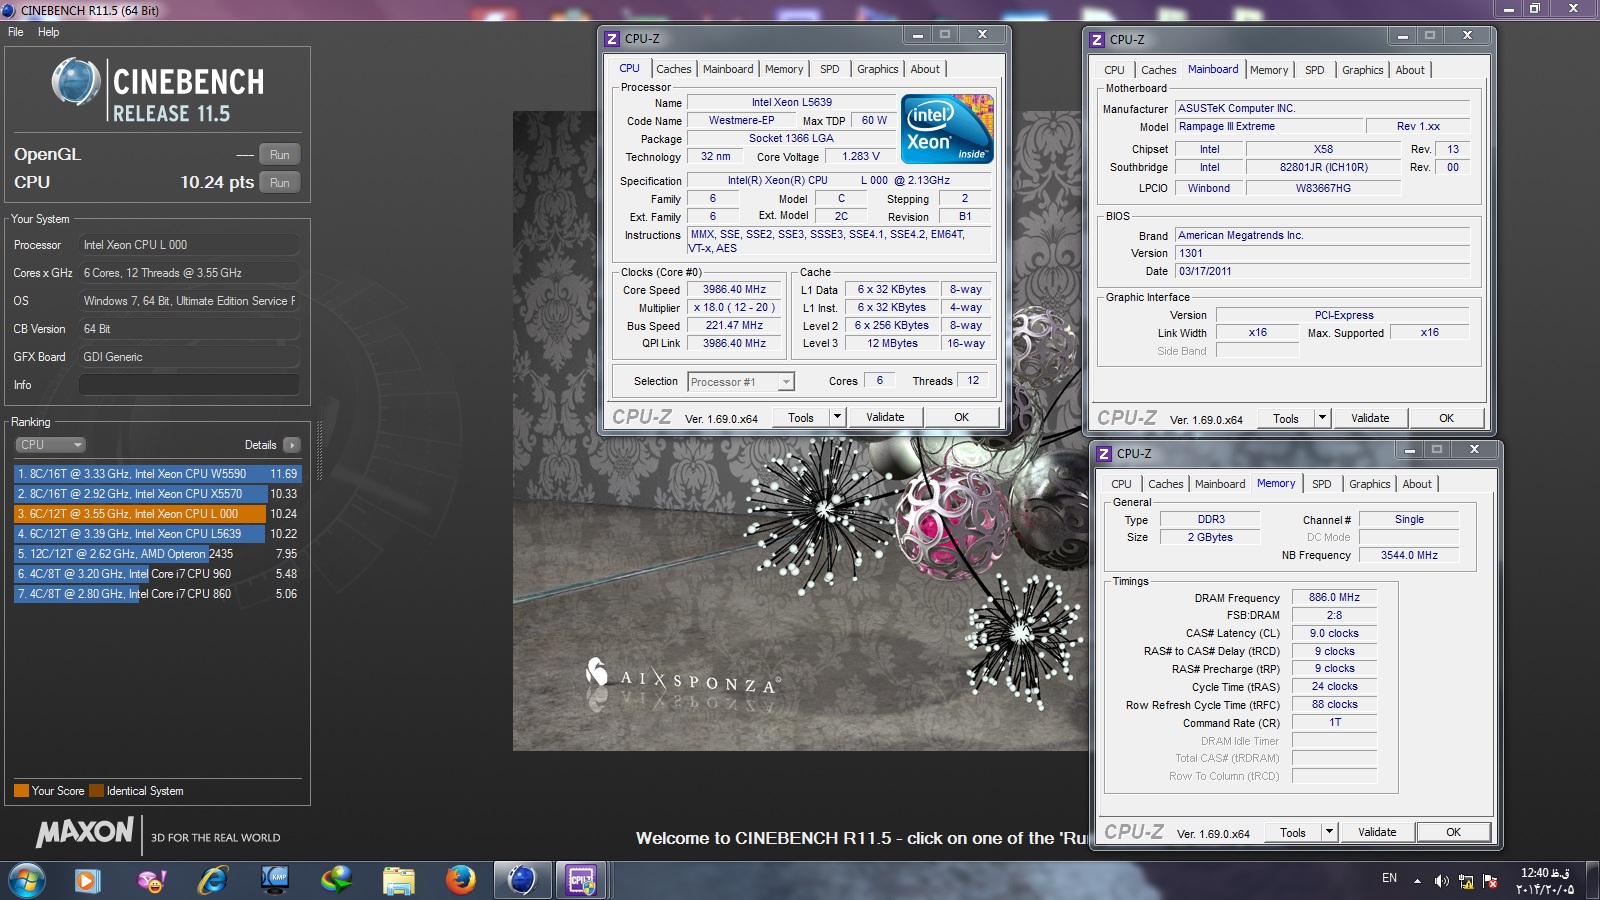Open About tab in CPU-Z Memory window
The height and width of the screenshot is (900, 1600).
click(x=1417, y=484)
